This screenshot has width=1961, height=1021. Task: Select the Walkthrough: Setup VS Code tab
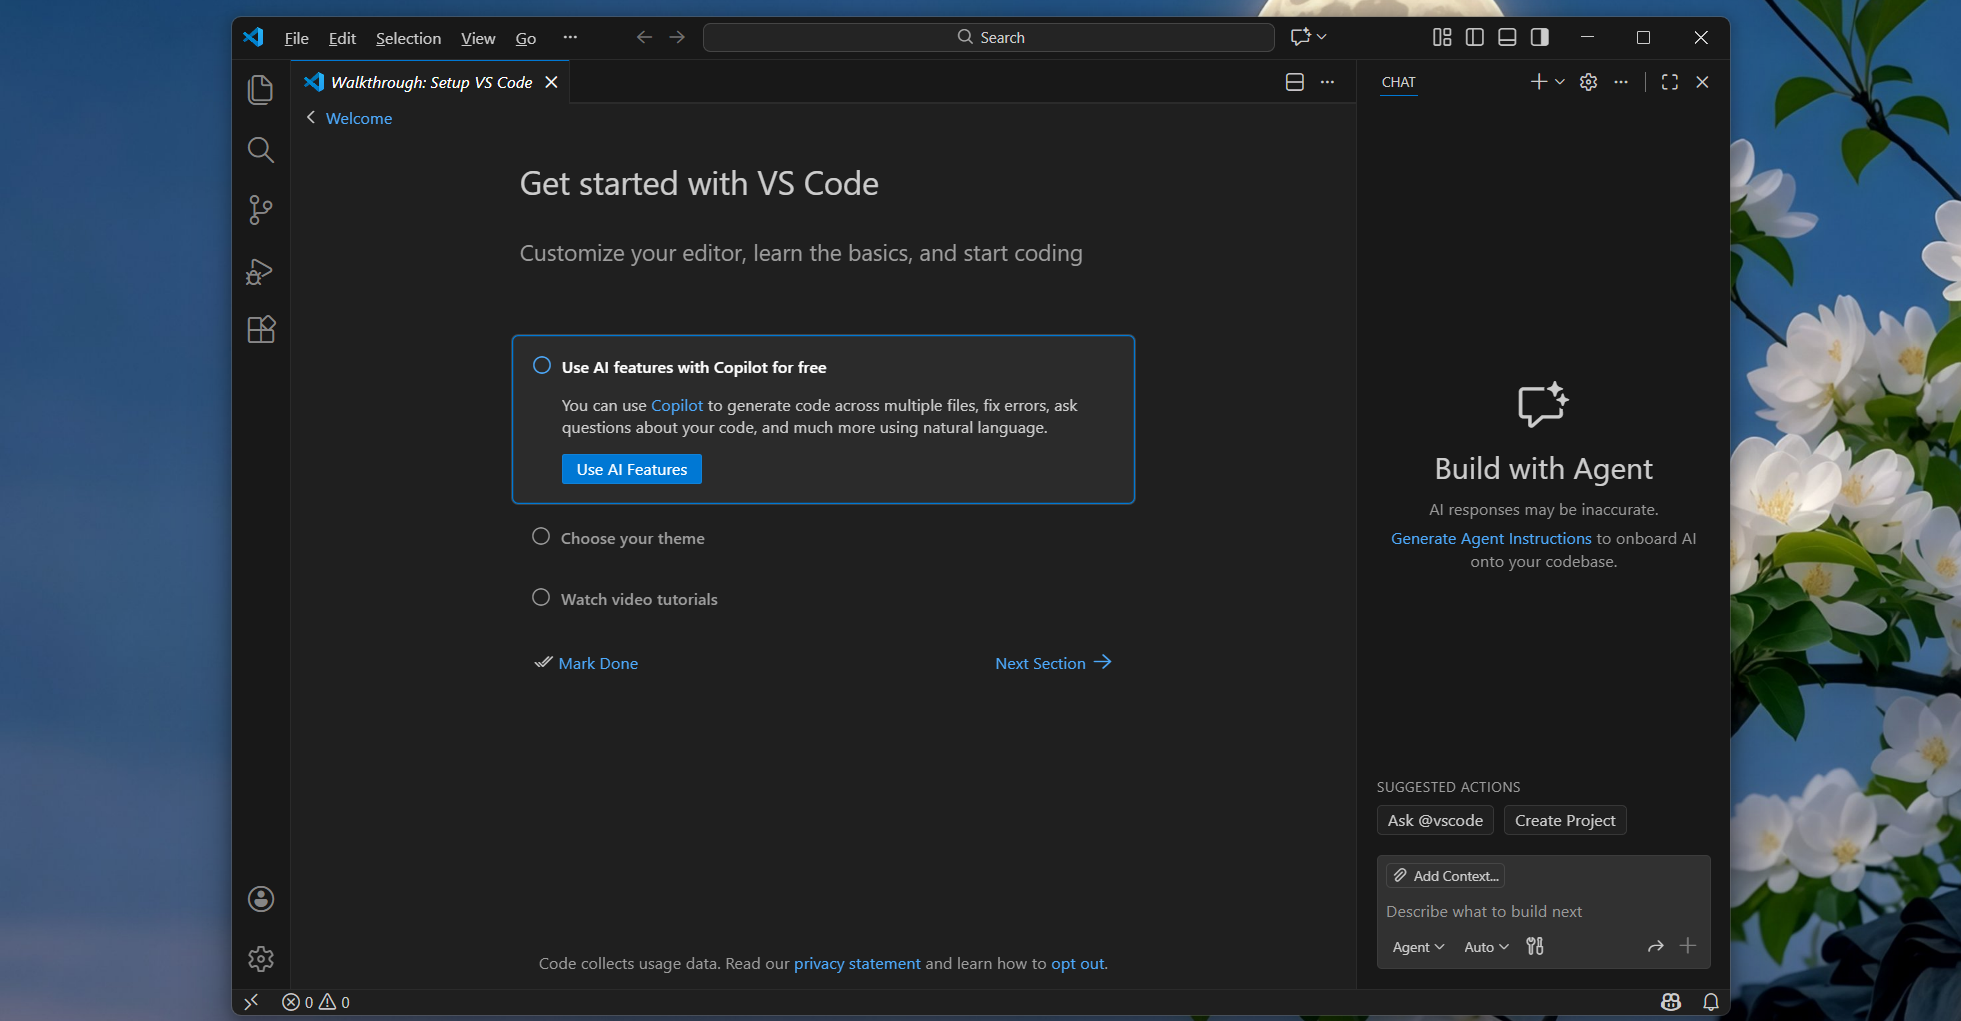431,82
